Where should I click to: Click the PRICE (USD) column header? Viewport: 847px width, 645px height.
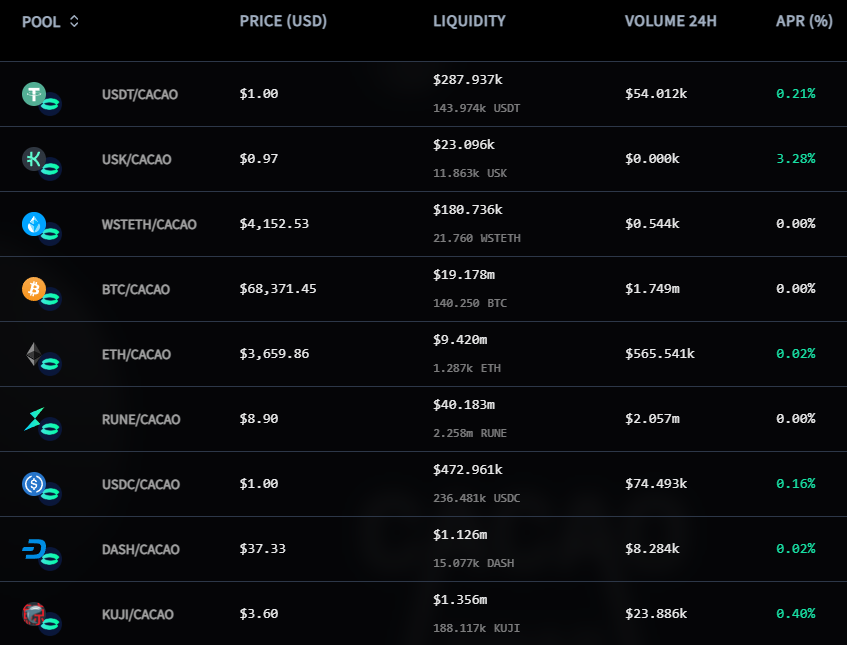click(x=283, y=21)
